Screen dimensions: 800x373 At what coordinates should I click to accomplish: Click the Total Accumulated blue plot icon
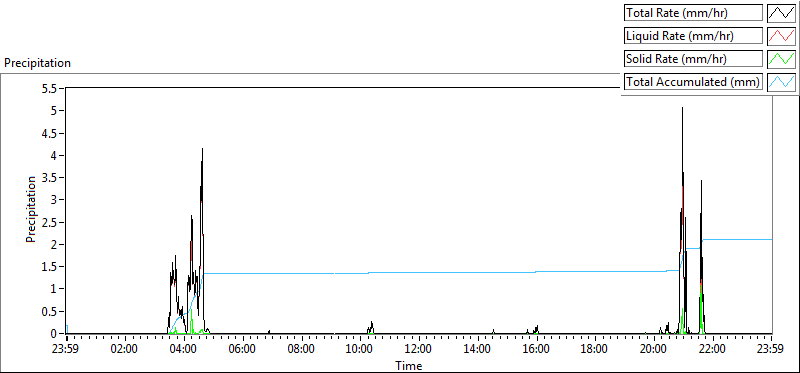coord(781,82)
